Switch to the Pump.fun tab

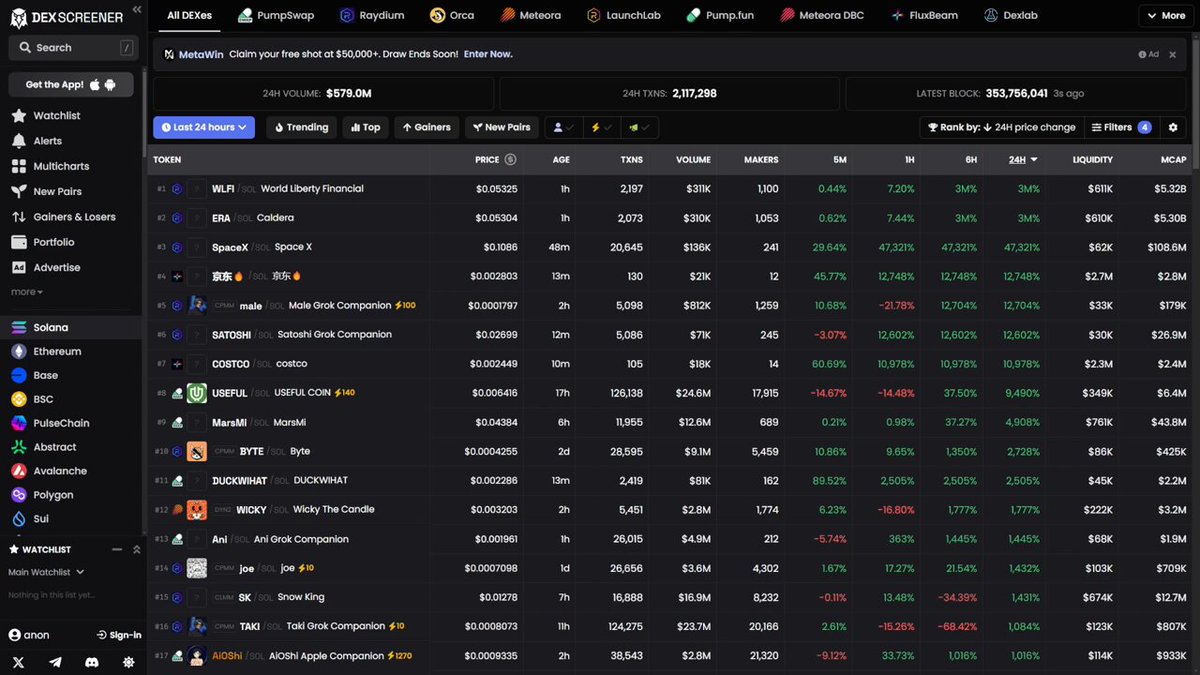coord(721,16)
